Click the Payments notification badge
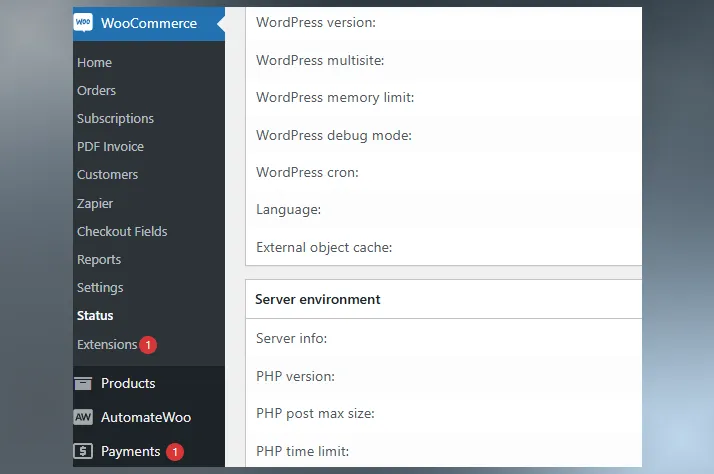 coord(175,452)
